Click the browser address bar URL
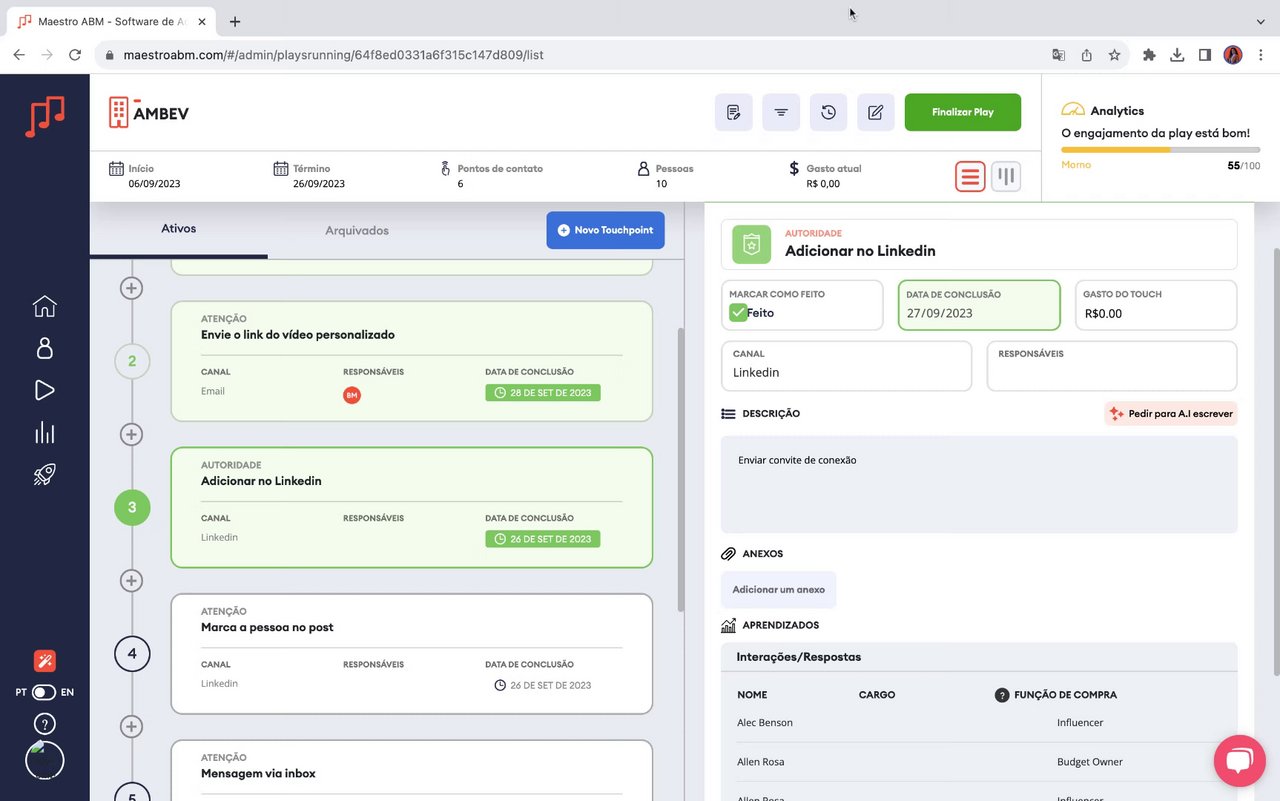The width and height of the screenshot is (1280, 801). coord(333,55)
